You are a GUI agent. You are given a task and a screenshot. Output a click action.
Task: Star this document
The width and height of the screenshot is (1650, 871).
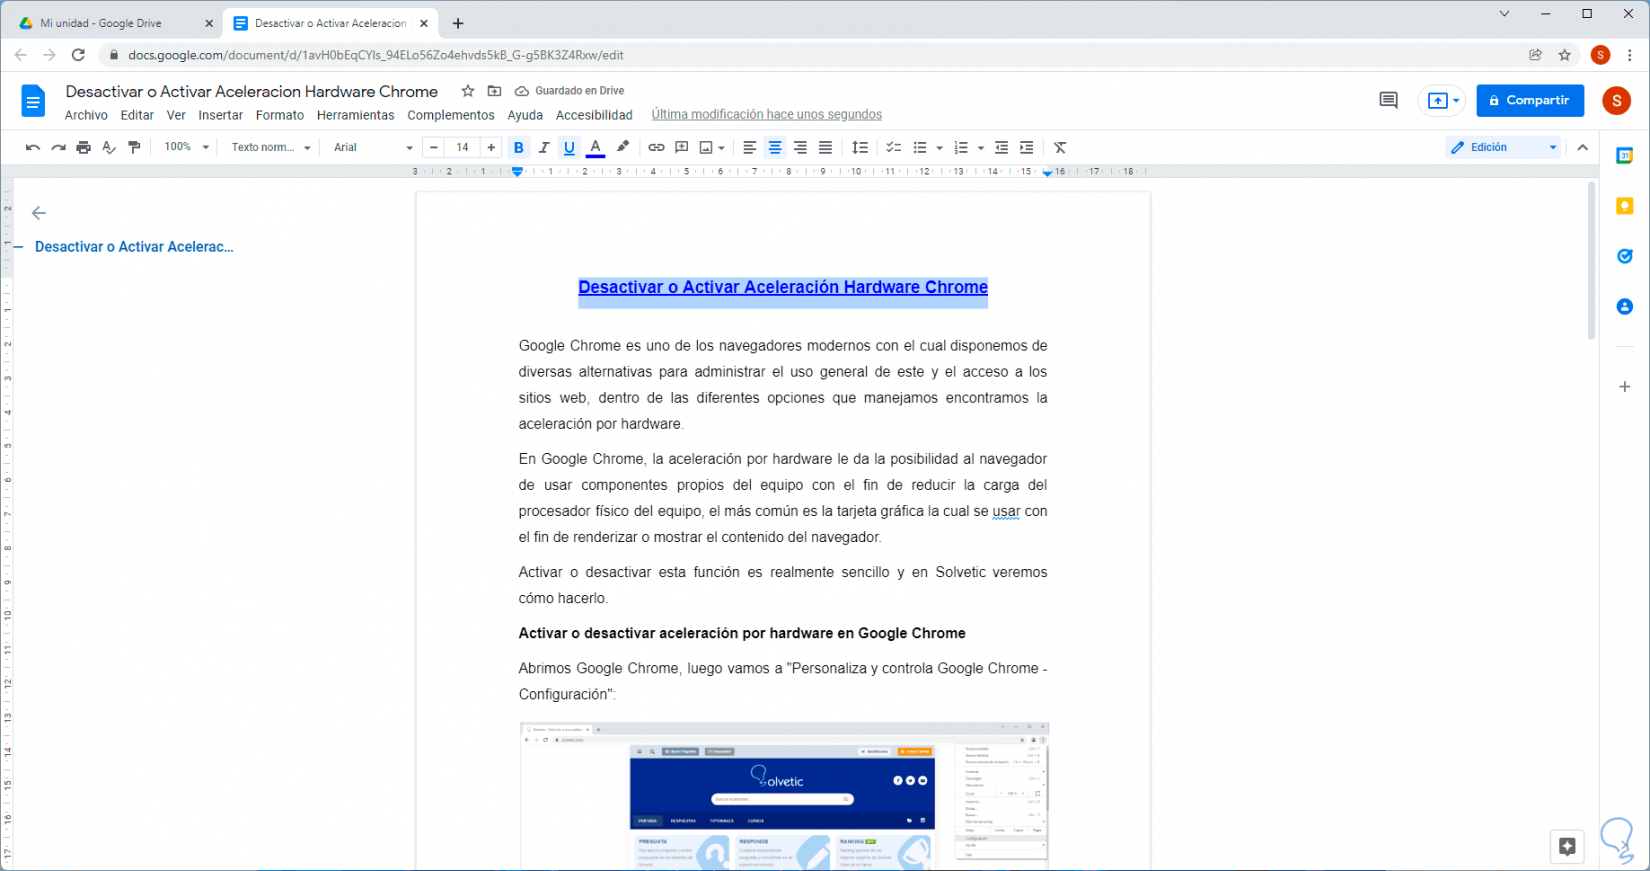coord(468,91)
